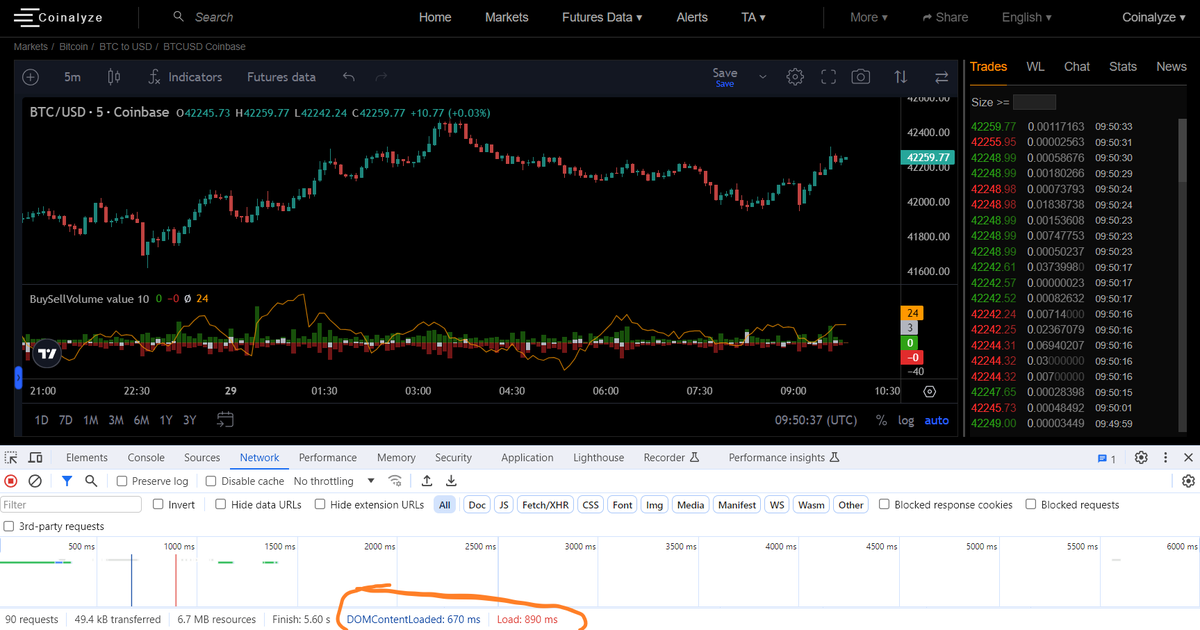Screen dimensions: 1200x630
Task: Click the Bitcoin breadcrumb link
Action: 75,46
